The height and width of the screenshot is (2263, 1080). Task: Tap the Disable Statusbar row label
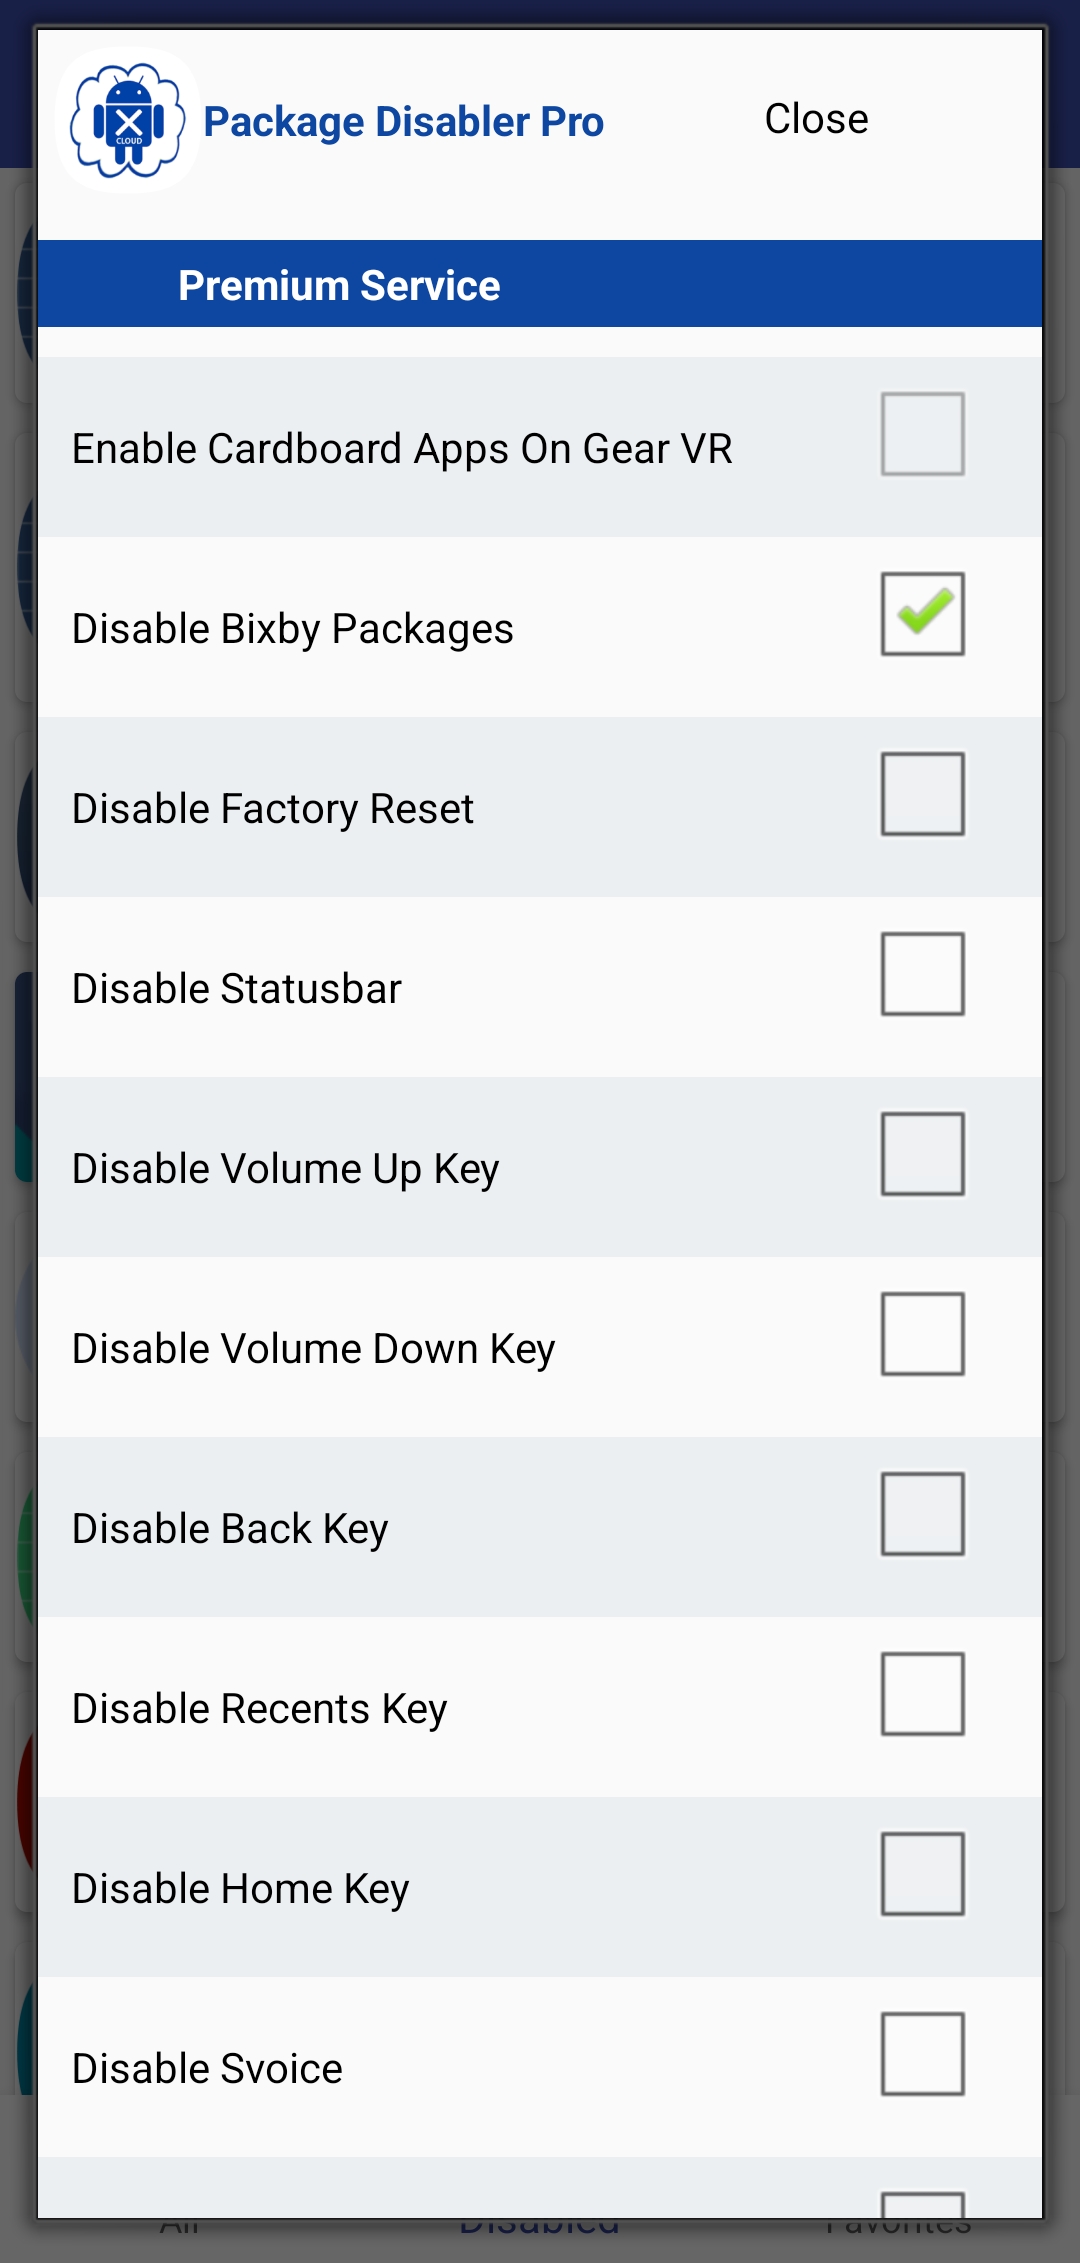[236, 989]
